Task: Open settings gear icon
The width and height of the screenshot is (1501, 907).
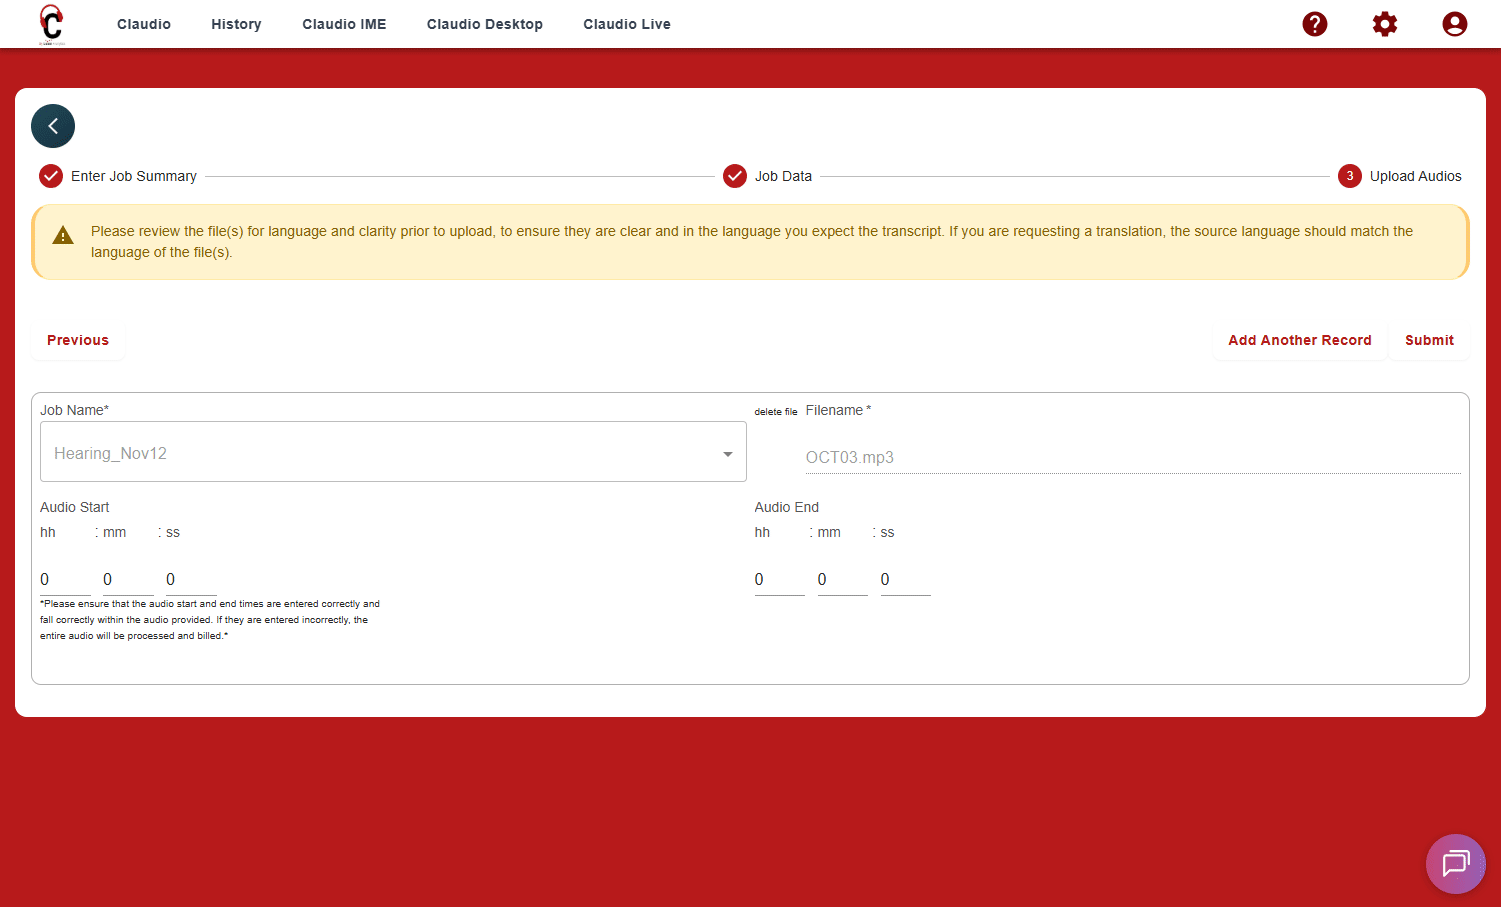Action: 1384,24
